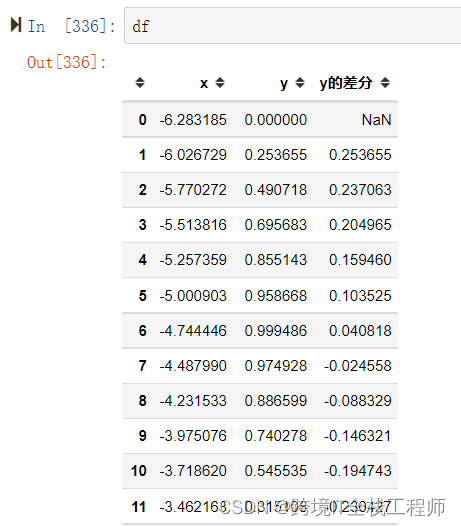Select difference value 0.040818
Image resolution: width=461 pixels, height=526 pixels.
point(360,331)
